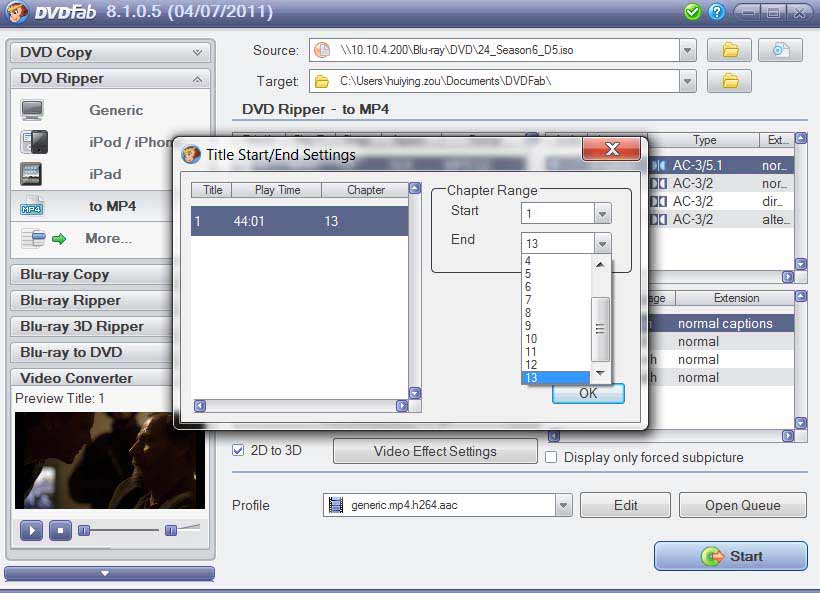Enable Display only forced subpicture

[551, 457]
